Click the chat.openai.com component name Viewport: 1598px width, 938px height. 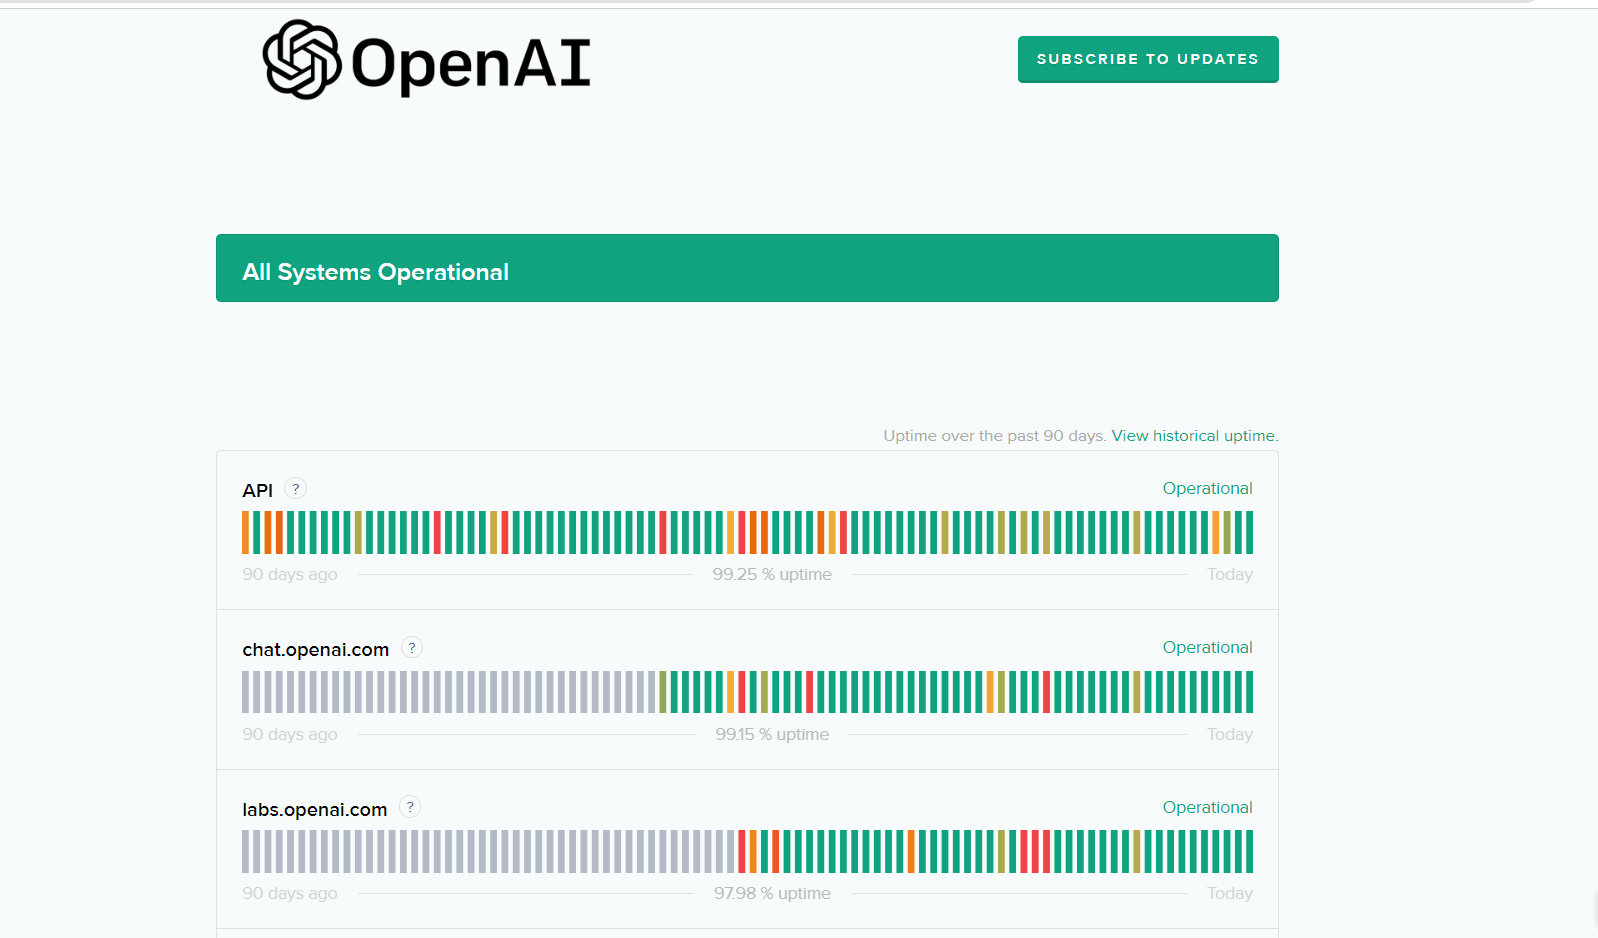pos(315,649)
